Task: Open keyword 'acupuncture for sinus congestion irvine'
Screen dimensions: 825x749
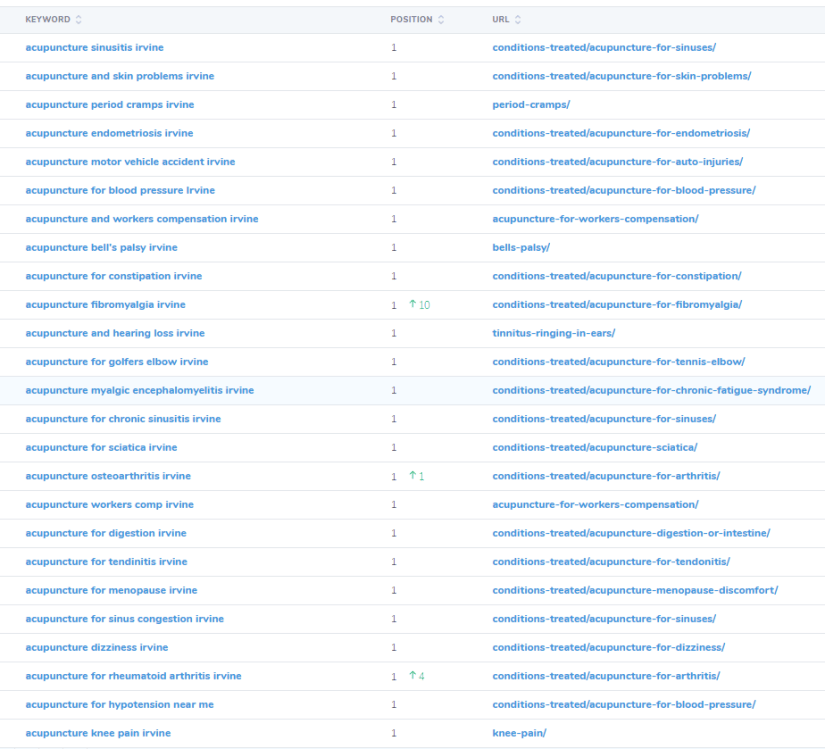Action: click(125, 619)
